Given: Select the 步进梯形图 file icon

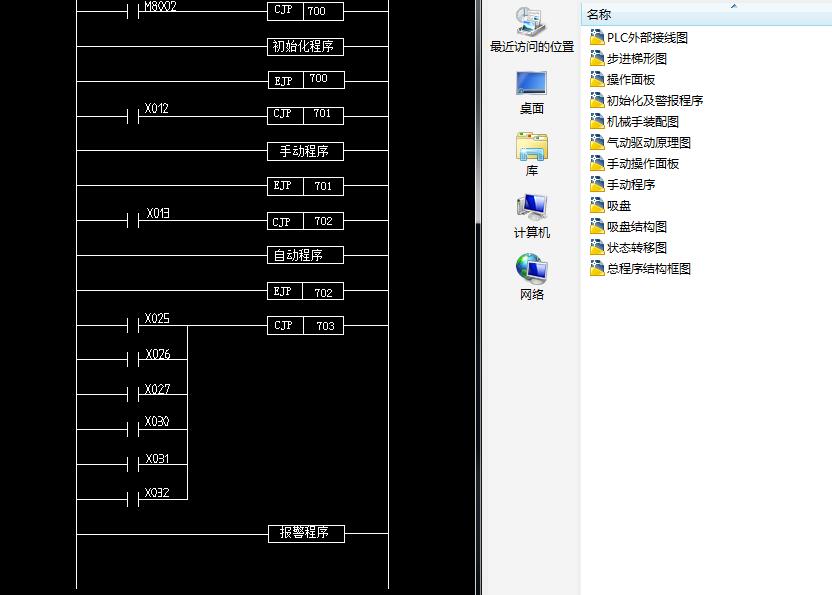Looking at the screenshot, I should [x=597, y=58].
